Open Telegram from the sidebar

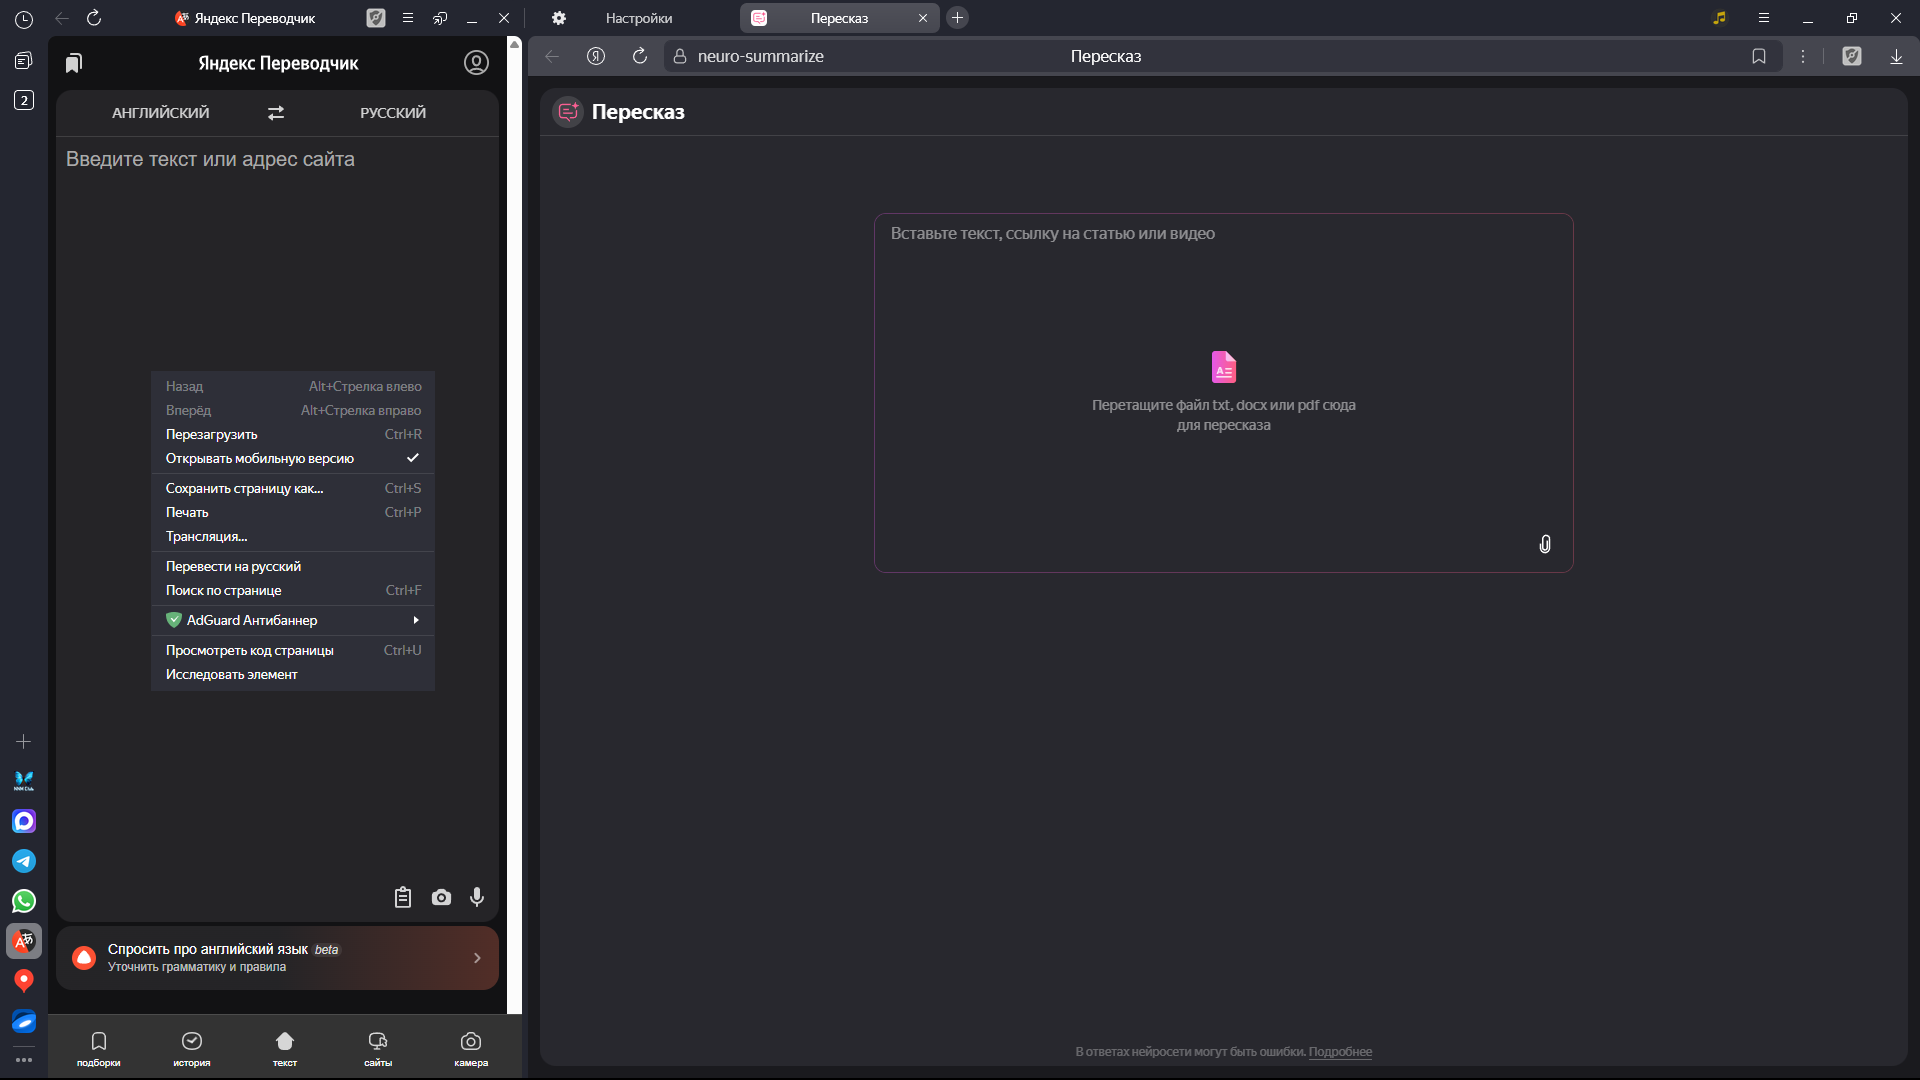(24, 861)
